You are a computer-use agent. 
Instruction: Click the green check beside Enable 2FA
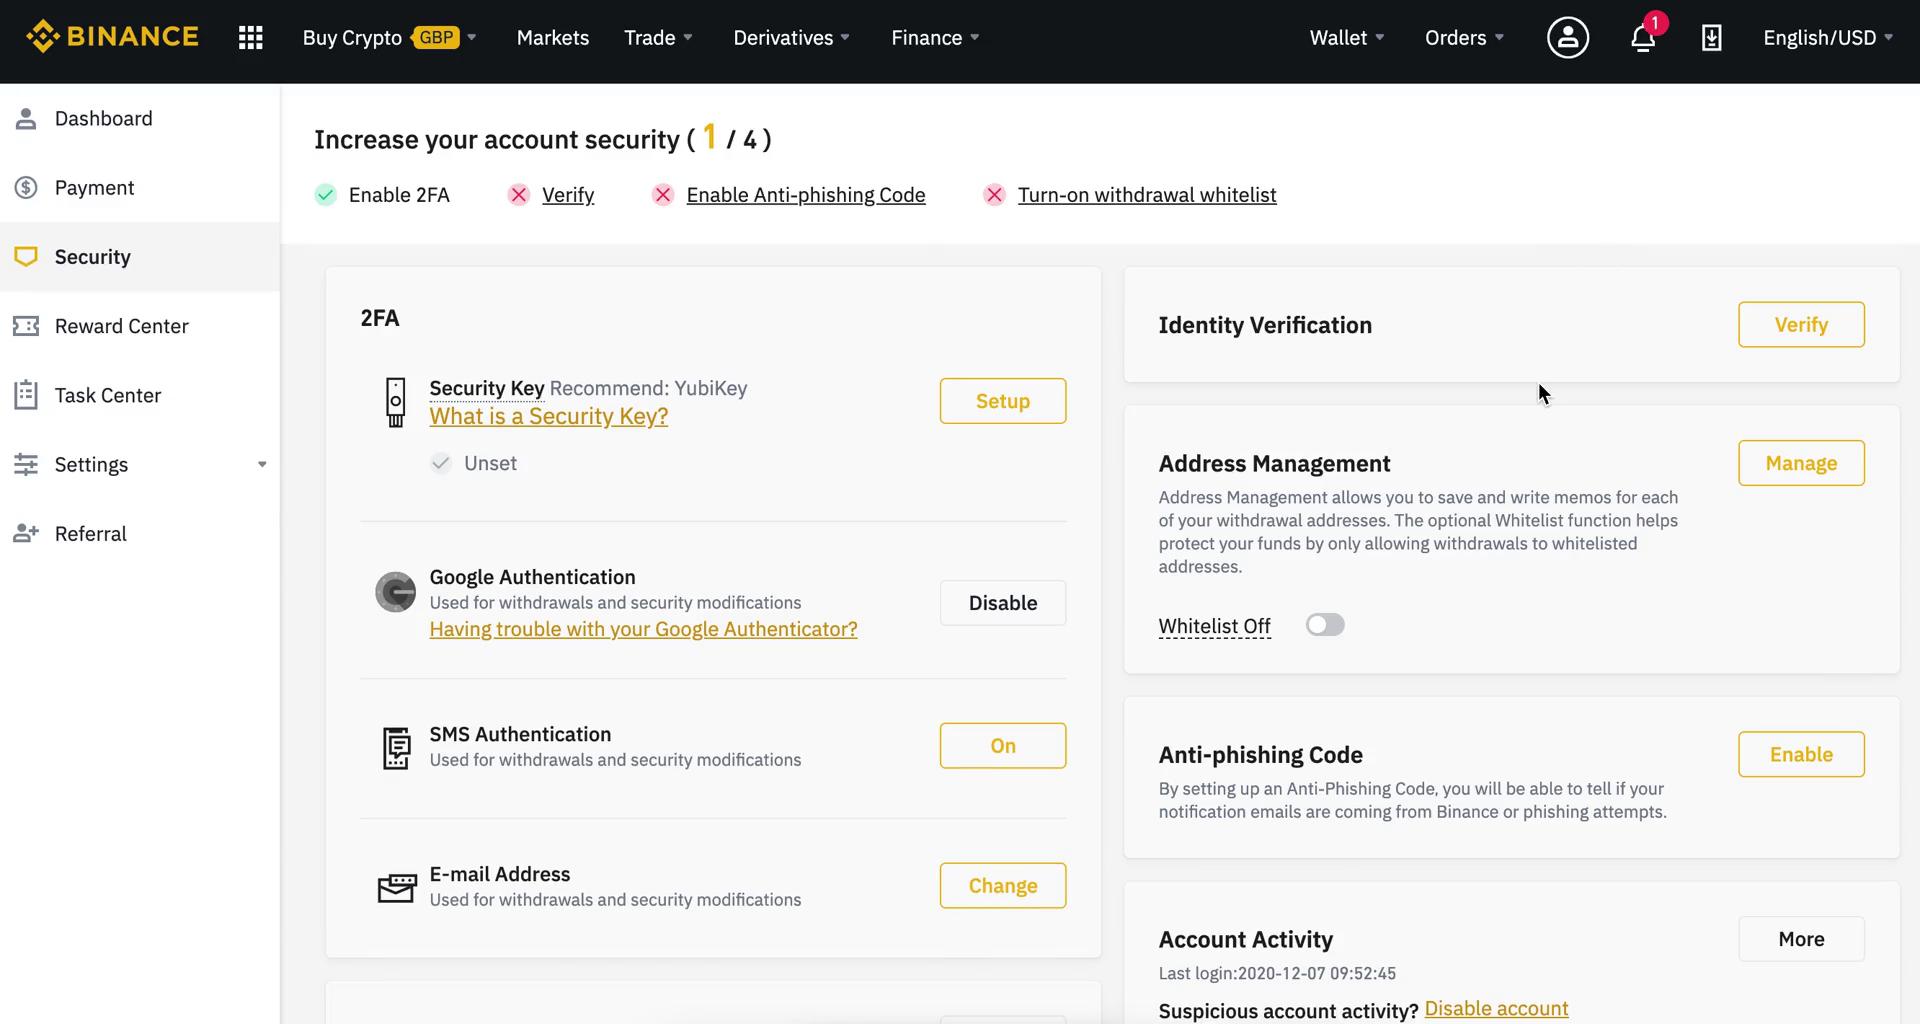tap(326, 195)
